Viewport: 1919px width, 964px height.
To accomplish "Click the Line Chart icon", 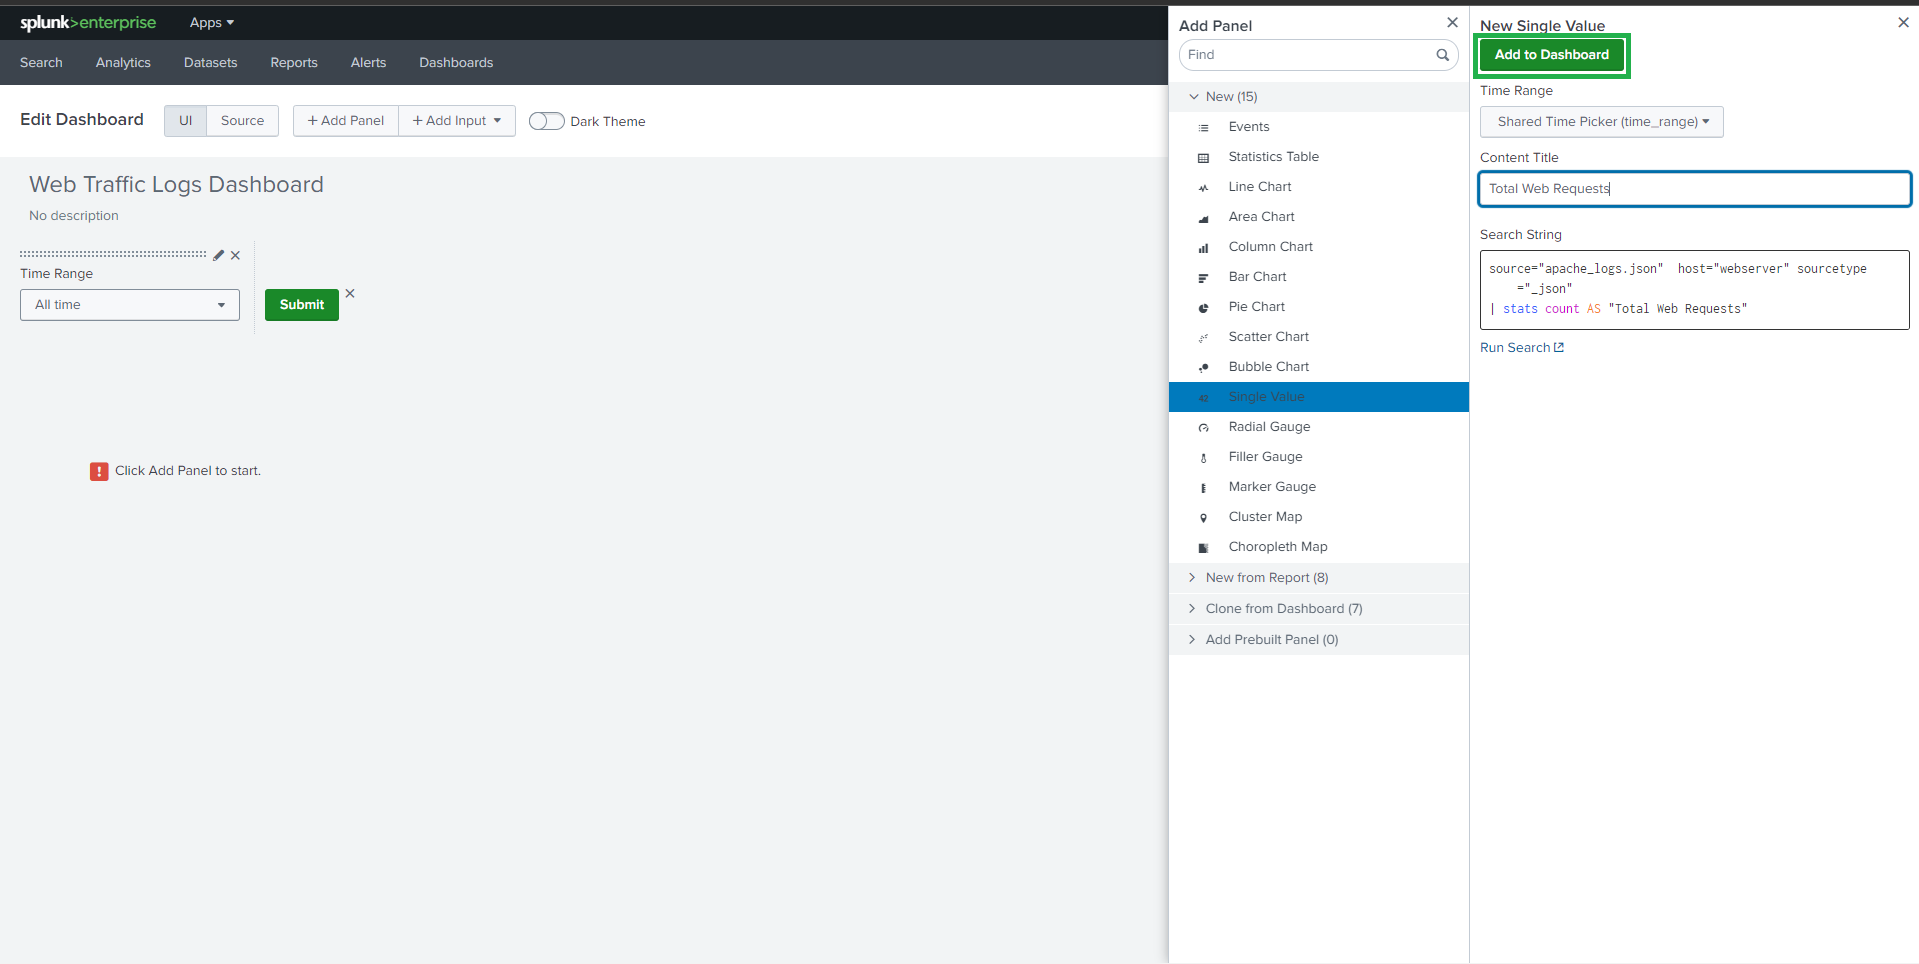I will coord(1204,188).
